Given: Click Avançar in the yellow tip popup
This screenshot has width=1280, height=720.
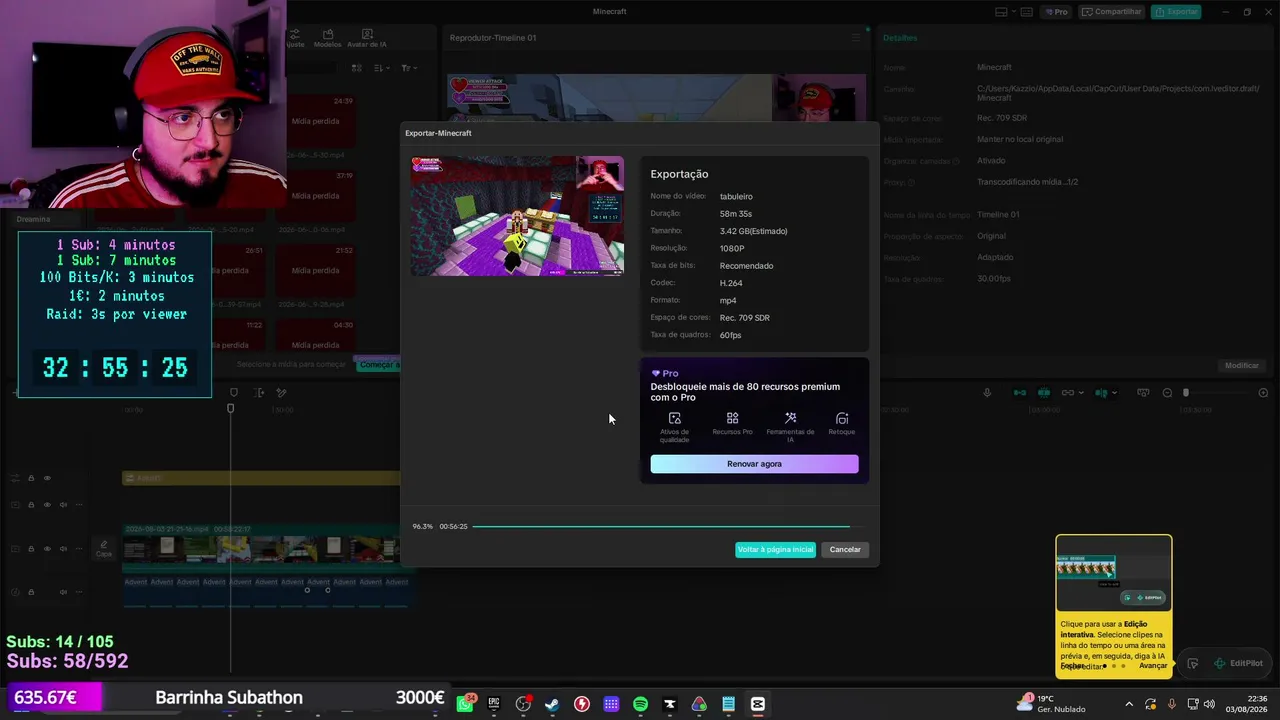Looking at the screenshot, I should (x=1153, y=666).
